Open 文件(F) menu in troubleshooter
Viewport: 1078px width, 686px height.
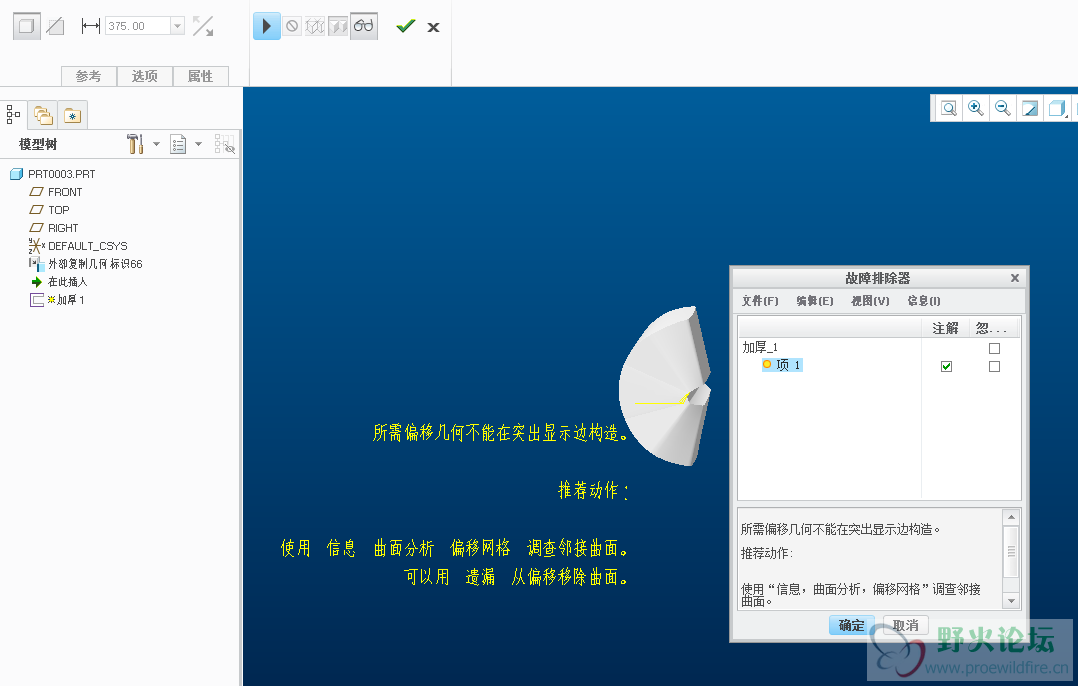click(760, 300)
